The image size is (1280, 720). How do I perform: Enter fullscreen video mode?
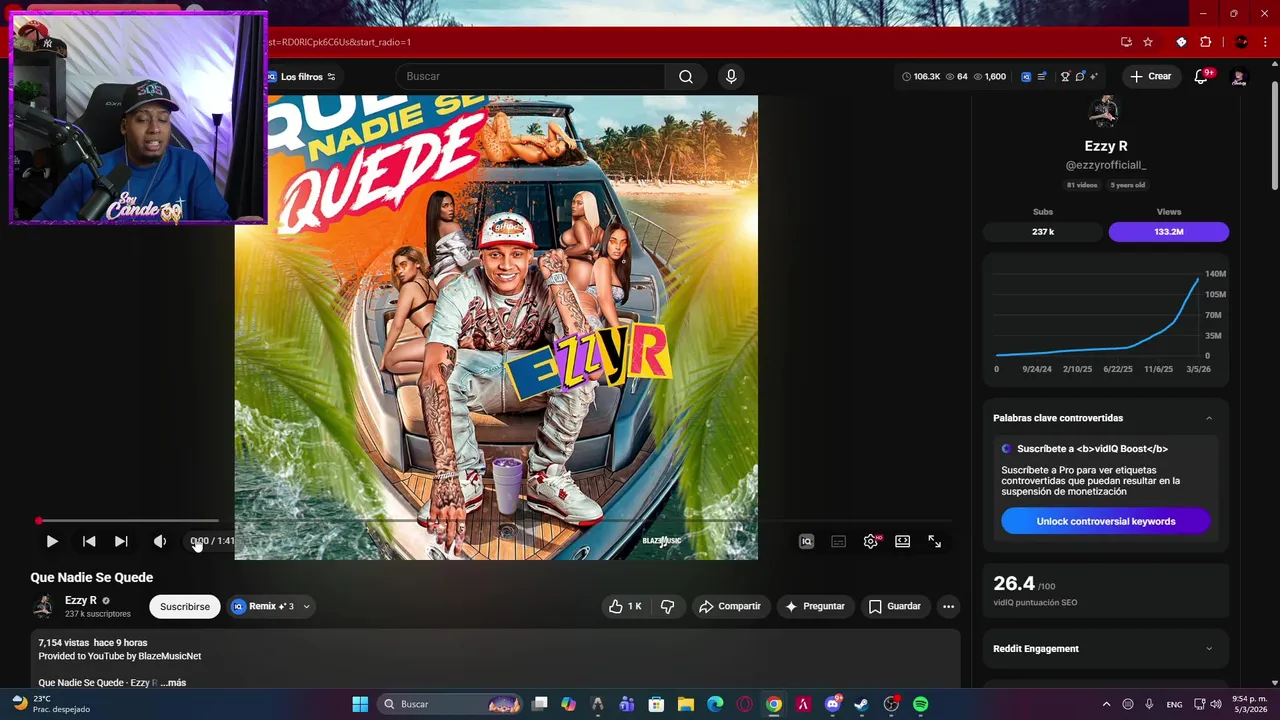click(934, 541)
